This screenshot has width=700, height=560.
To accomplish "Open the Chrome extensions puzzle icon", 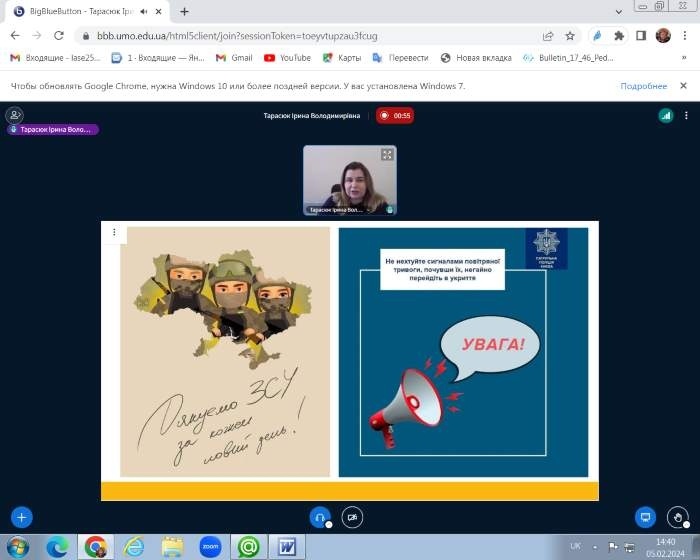I will click(x=619, y=35).
